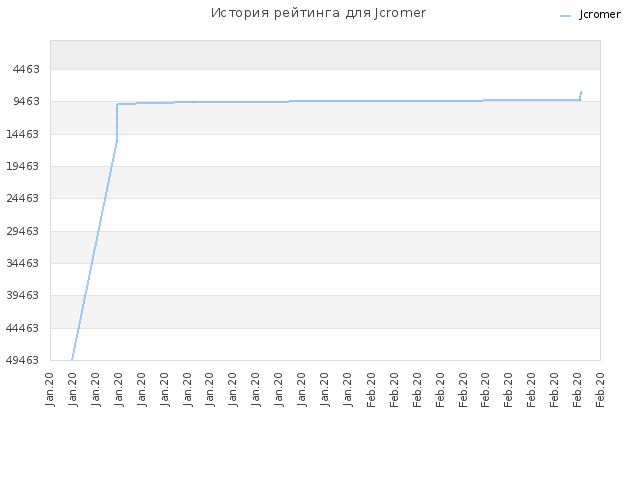Click the 34463 y-axis label
The height and width of the screenshot is (480, 640).
(x=22, y=263)
